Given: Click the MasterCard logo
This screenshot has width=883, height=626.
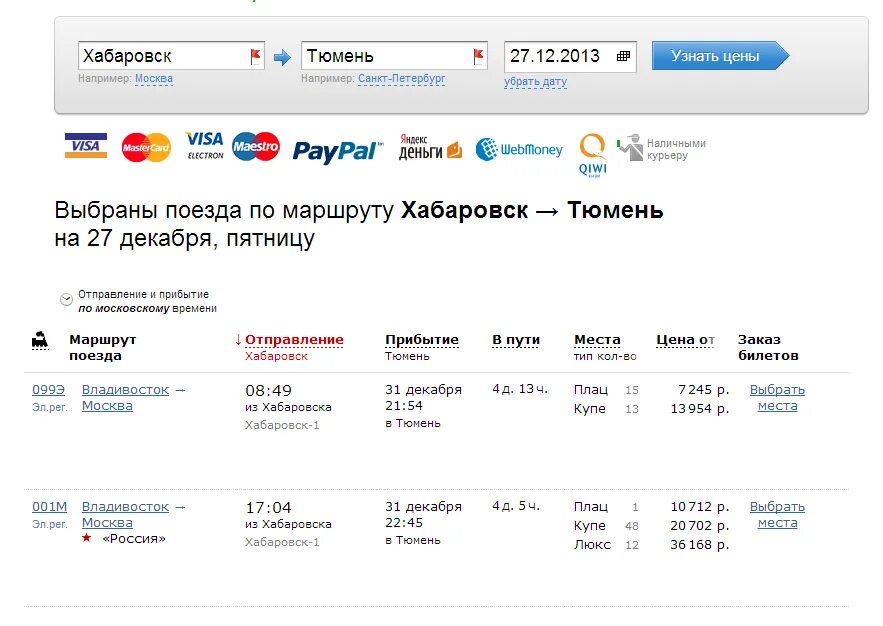Looking at the screenshot, I should (146, 147).
